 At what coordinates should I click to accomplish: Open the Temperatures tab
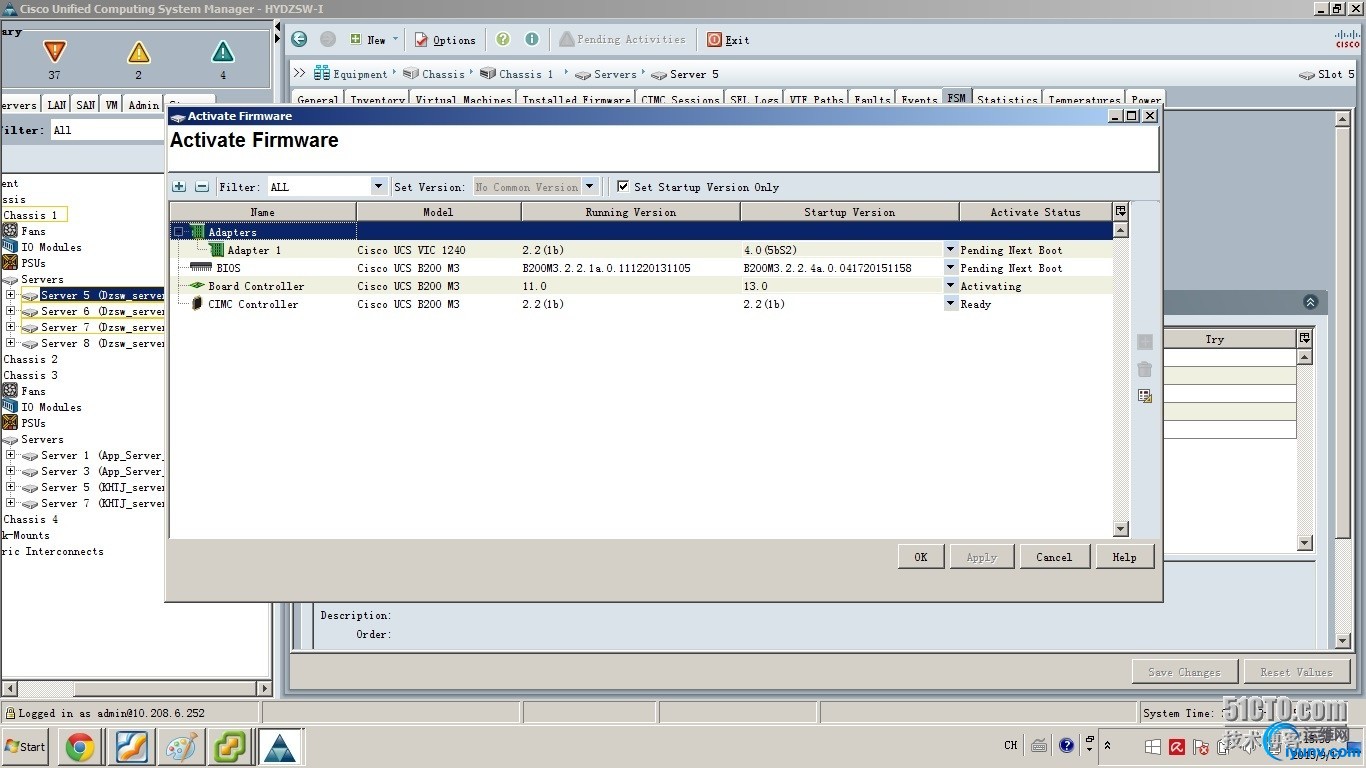(1085, 99)
